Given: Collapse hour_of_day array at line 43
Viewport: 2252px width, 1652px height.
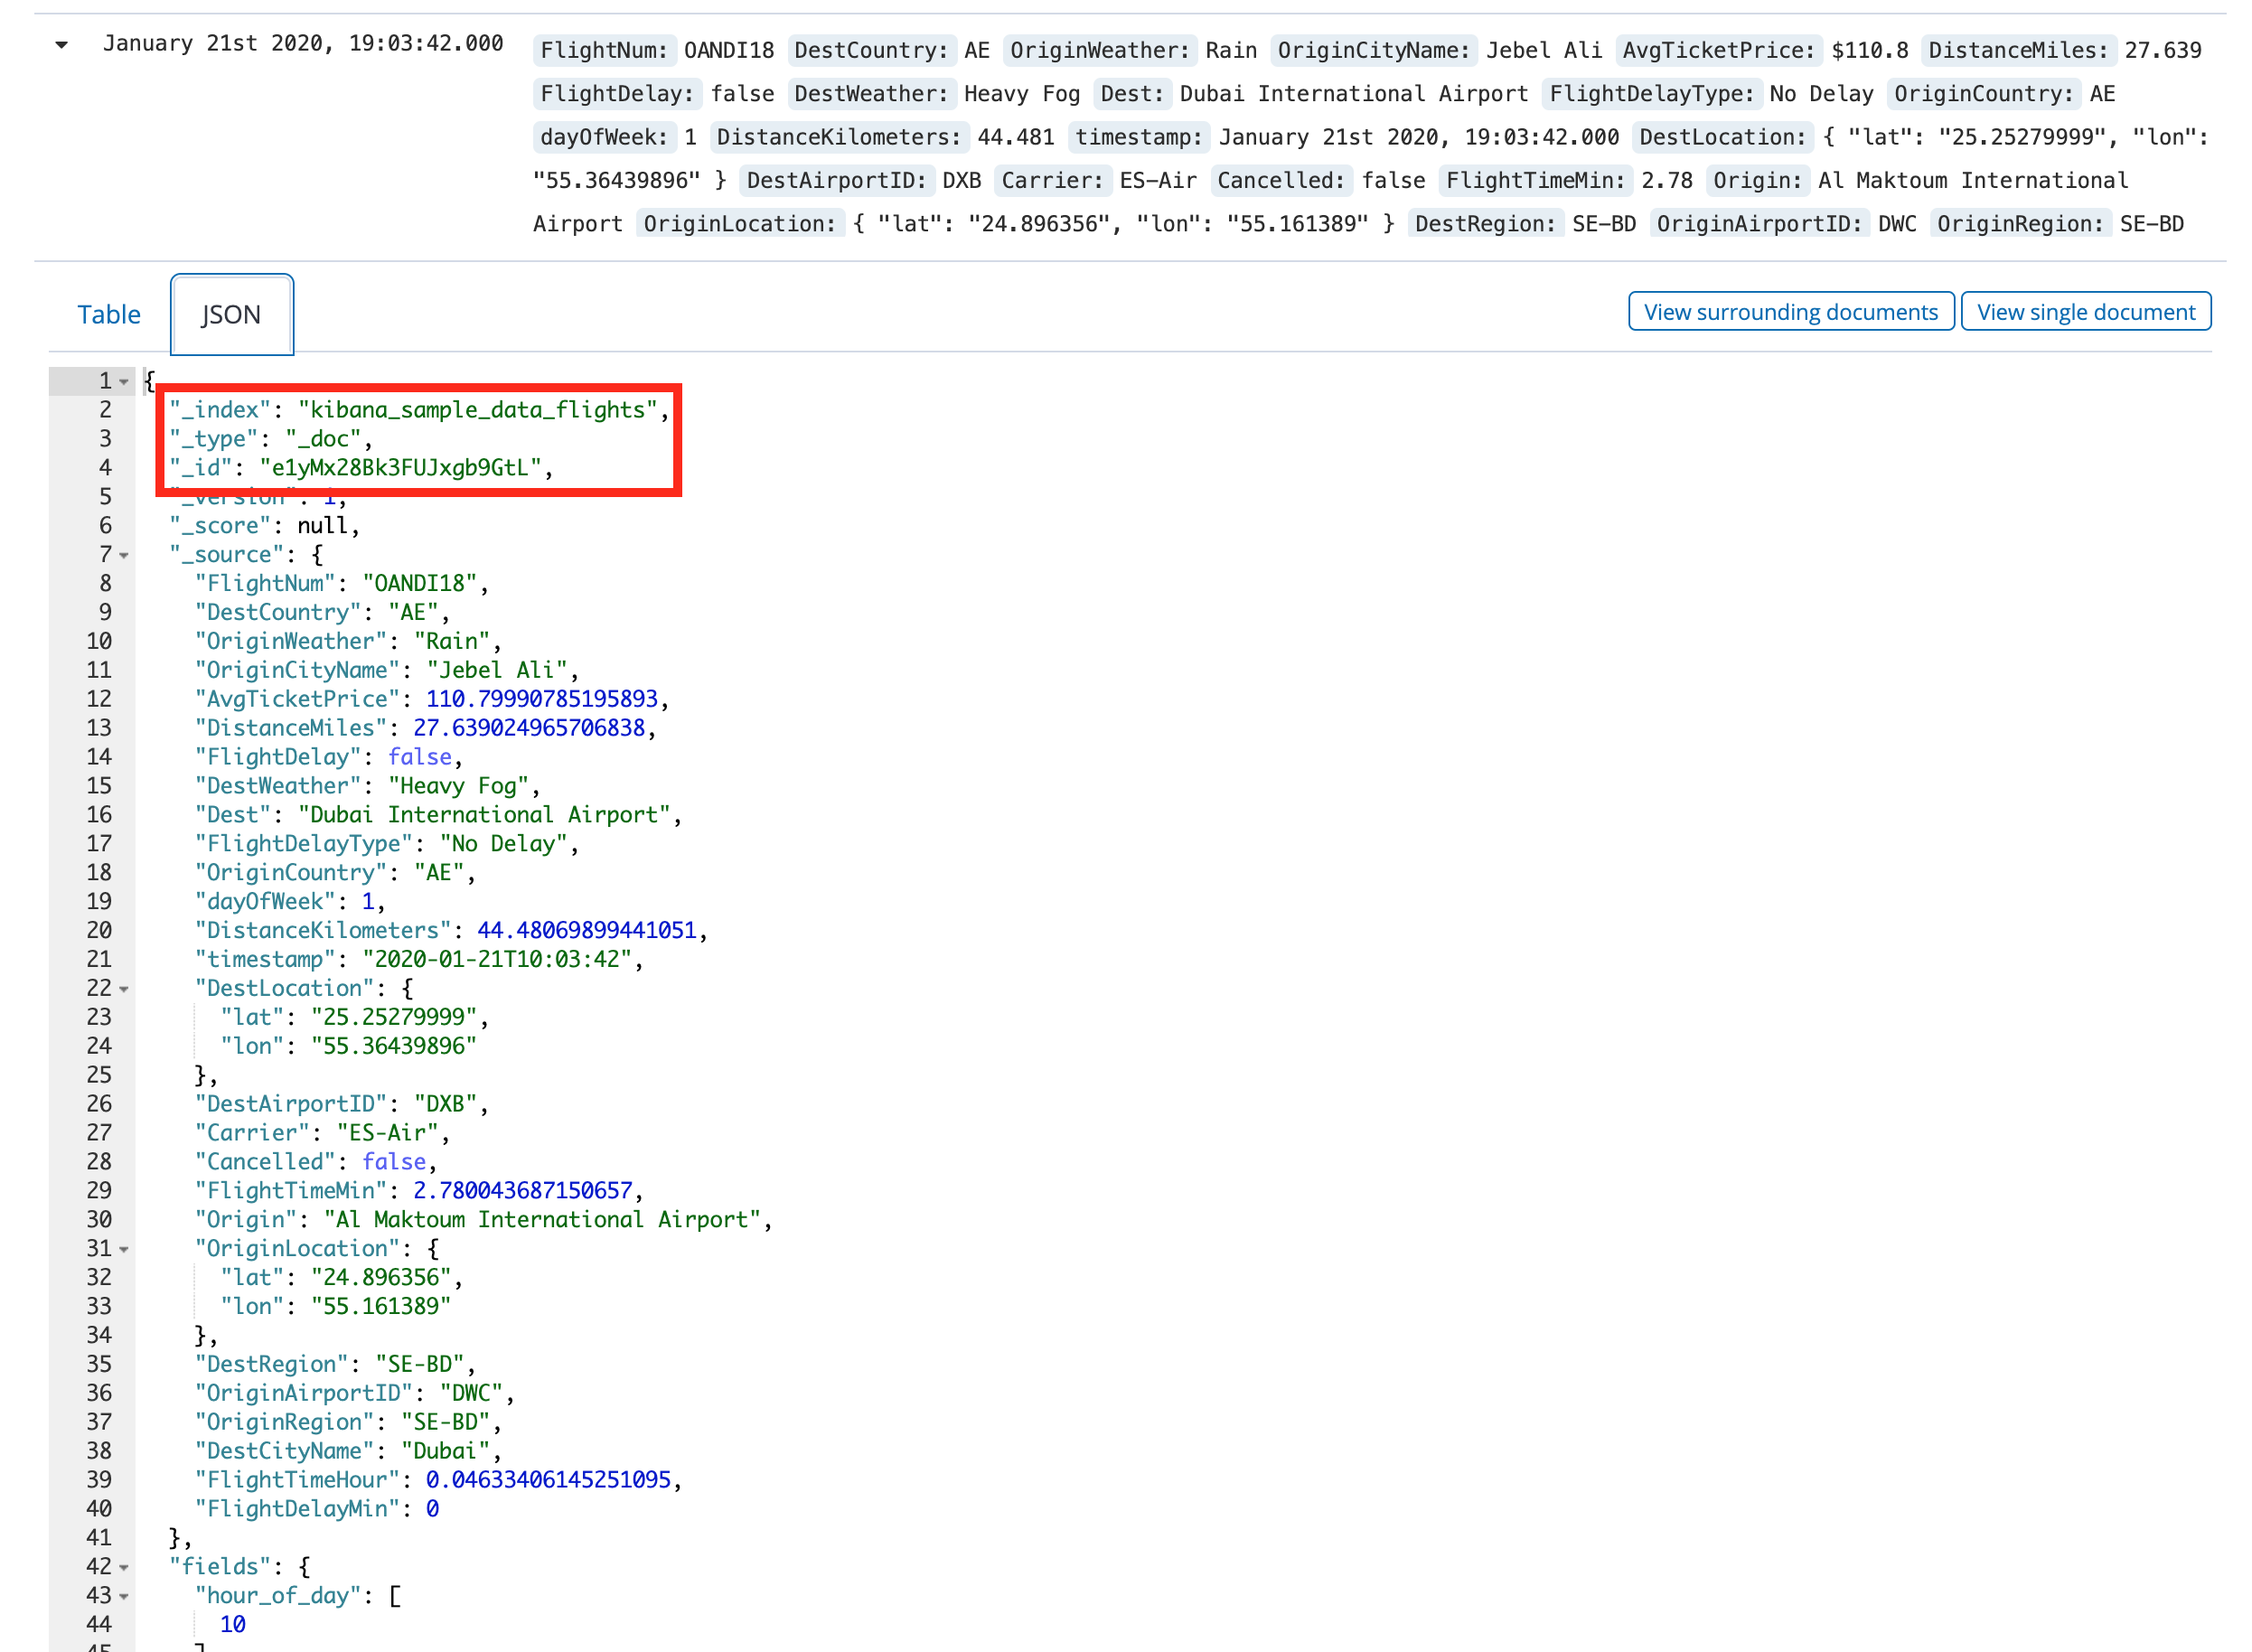Looking at the screenshot, I should [124, 1596].
